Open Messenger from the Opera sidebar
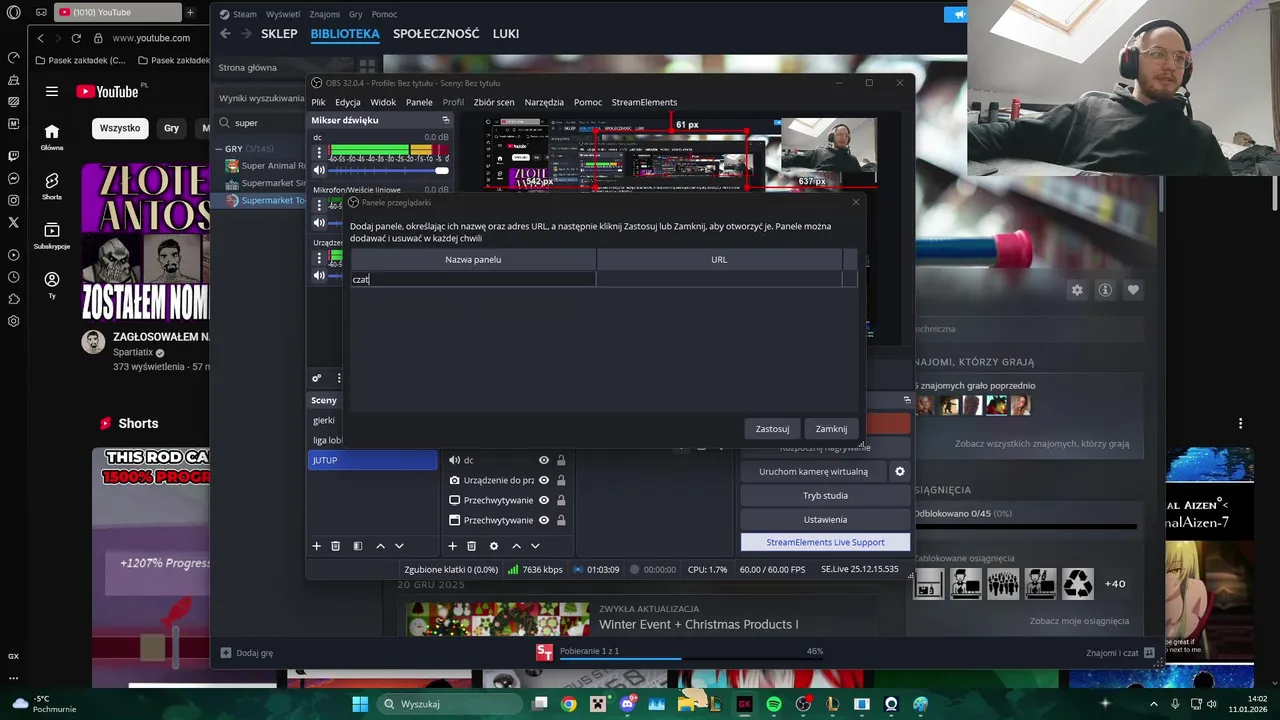The width and height of the screenshot is (1280, 720). pyautogui.click(x=13, y=178)
